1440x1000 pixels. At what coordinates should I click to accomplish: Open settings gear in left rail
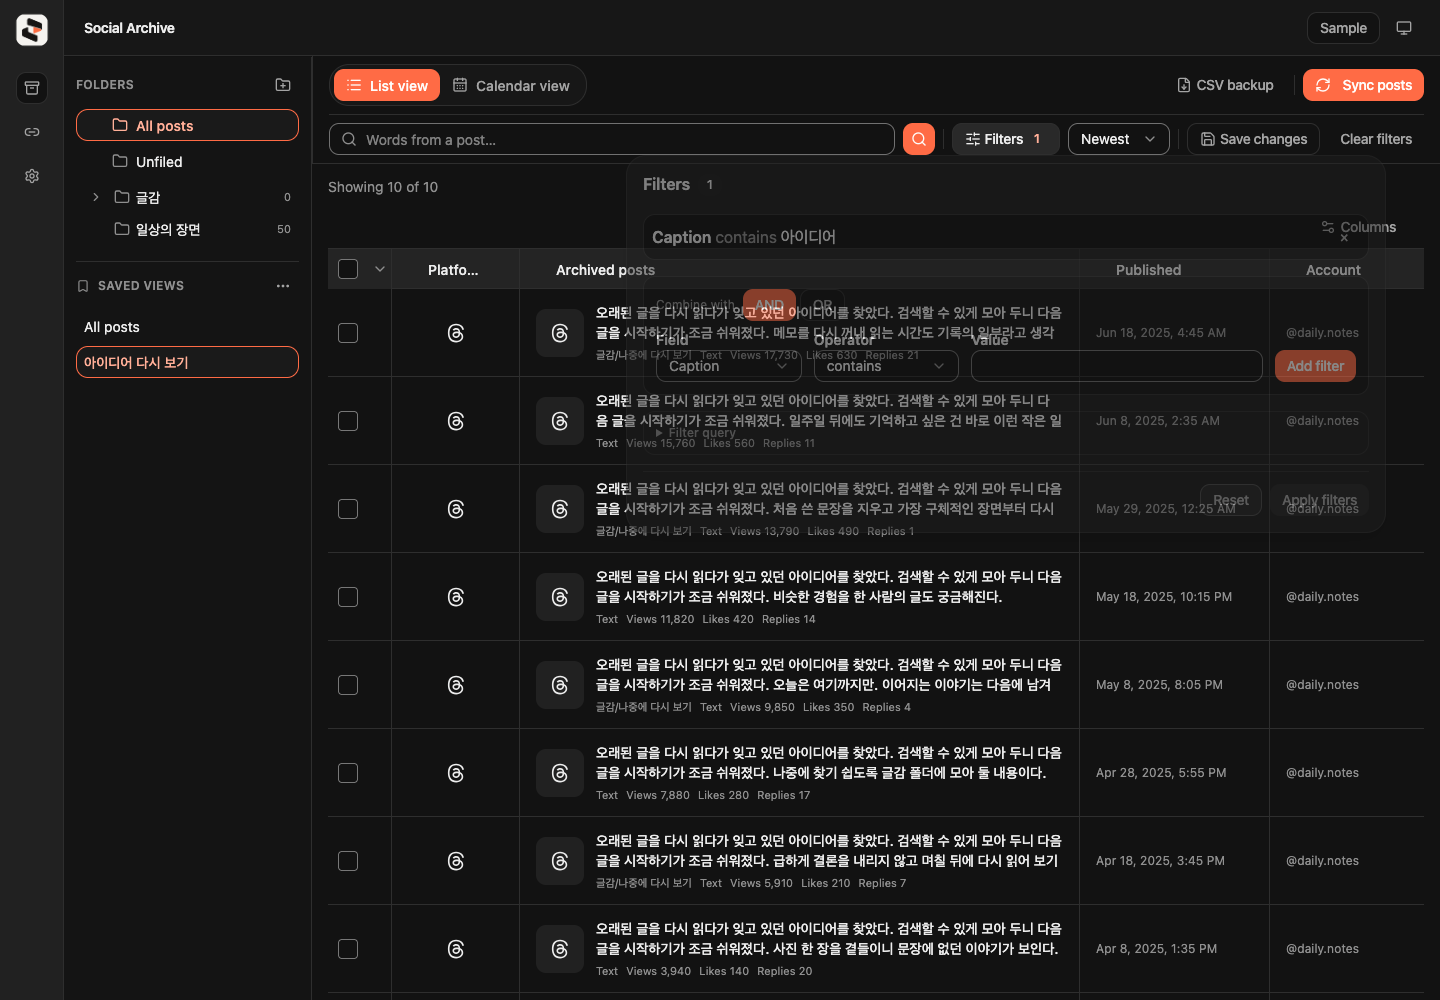click(x=32, y=176)
